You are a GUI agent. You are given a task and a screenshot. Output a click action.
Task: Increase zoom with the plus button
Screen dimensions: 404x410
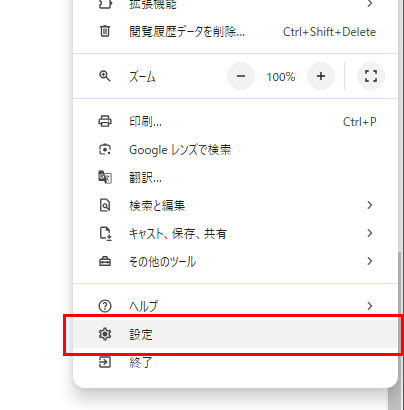click(321, 76)
